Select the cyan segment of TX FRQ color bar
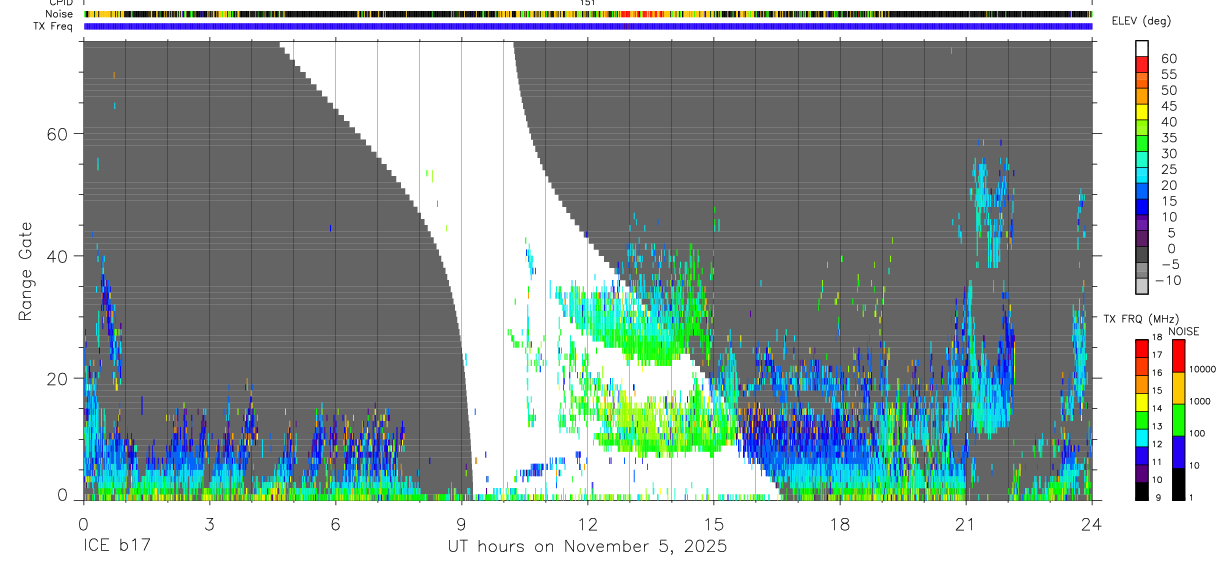This screenshot has width=1228, height=567. [1142, 438]
